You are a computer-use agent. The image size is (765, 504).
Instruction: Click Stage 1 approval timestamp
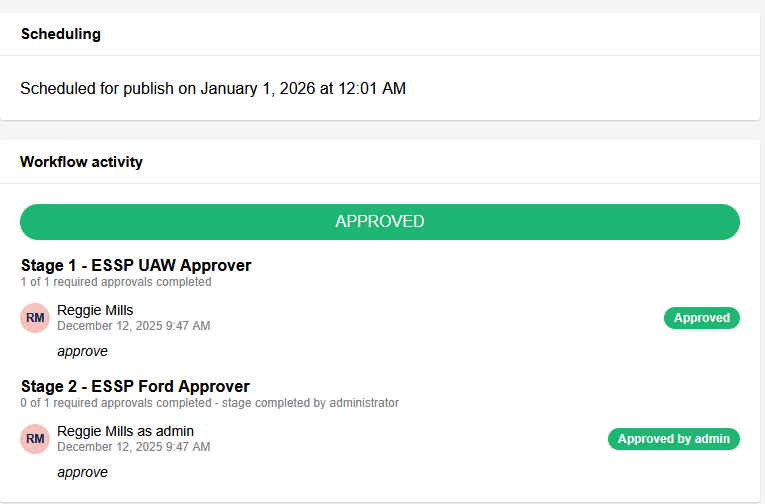coord(133,326)
